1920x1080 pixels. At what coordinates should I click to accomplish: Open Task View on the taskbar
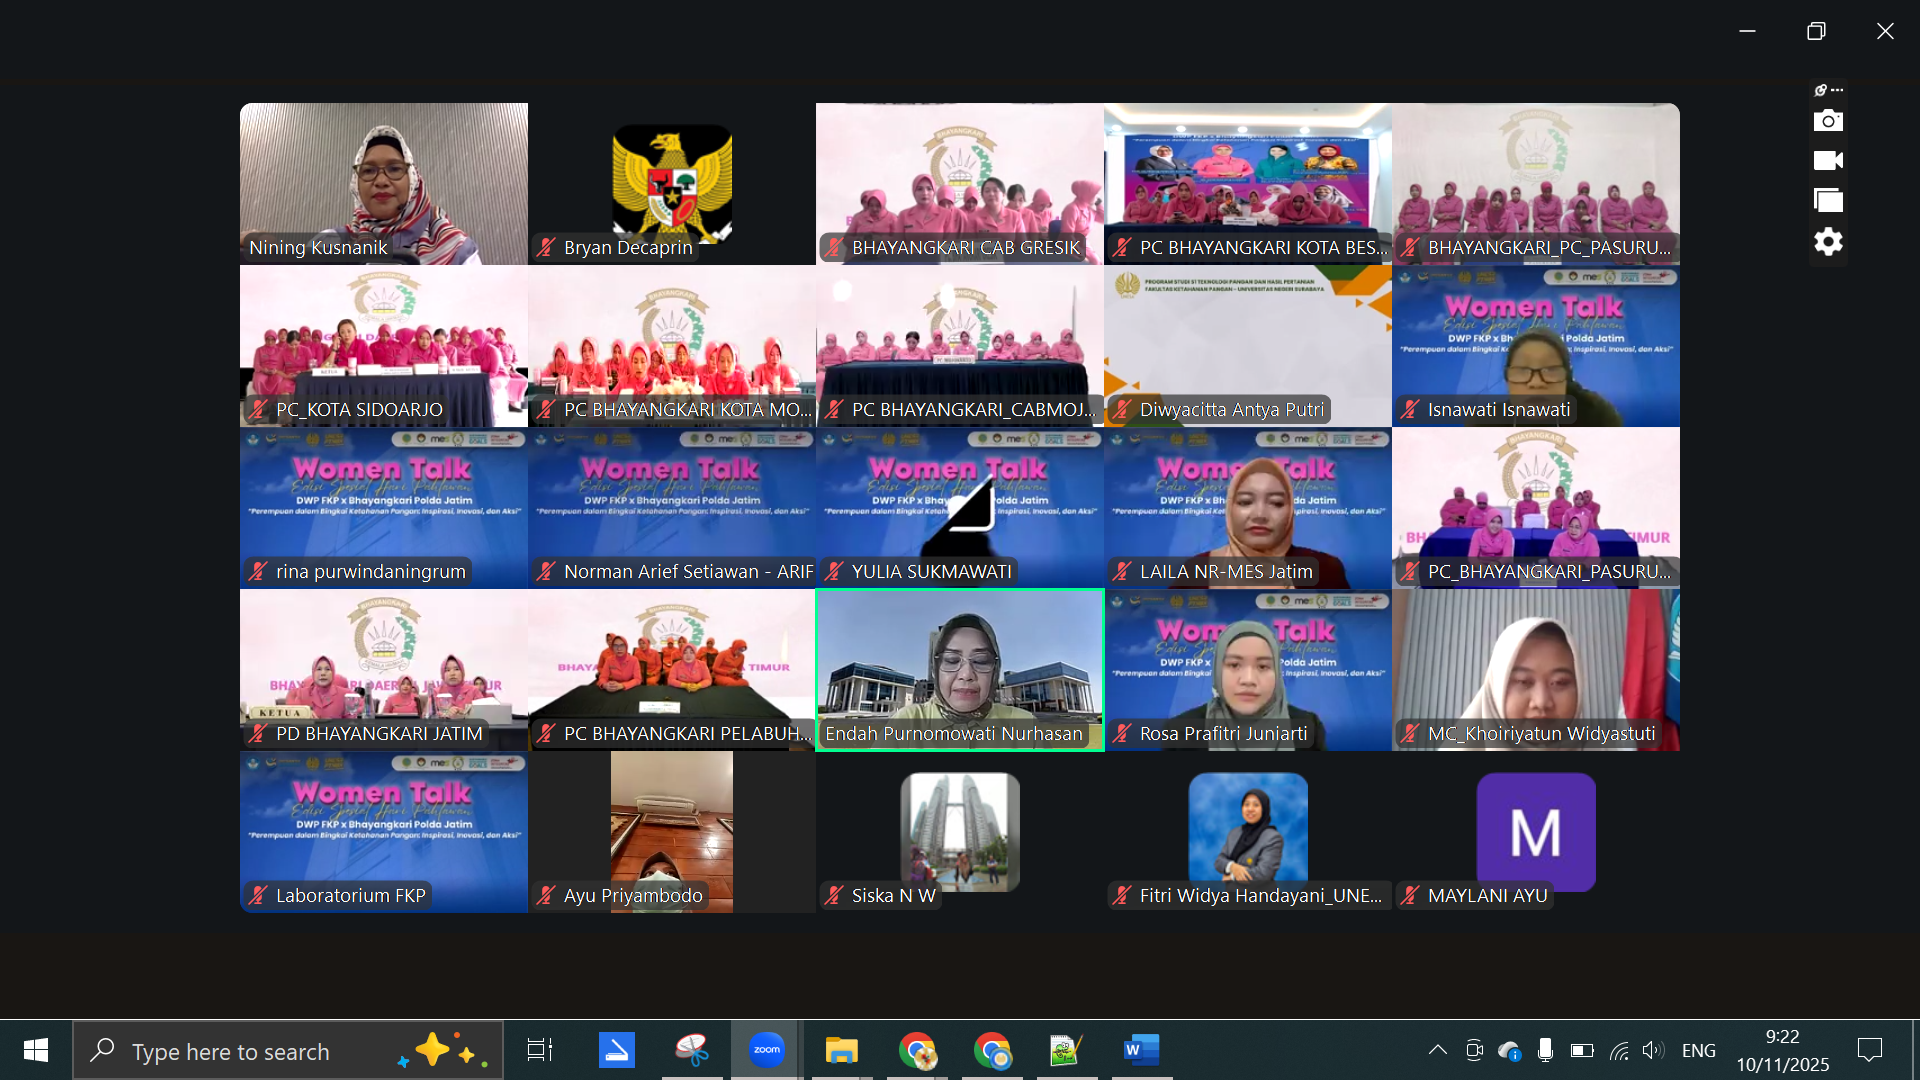540,1050
